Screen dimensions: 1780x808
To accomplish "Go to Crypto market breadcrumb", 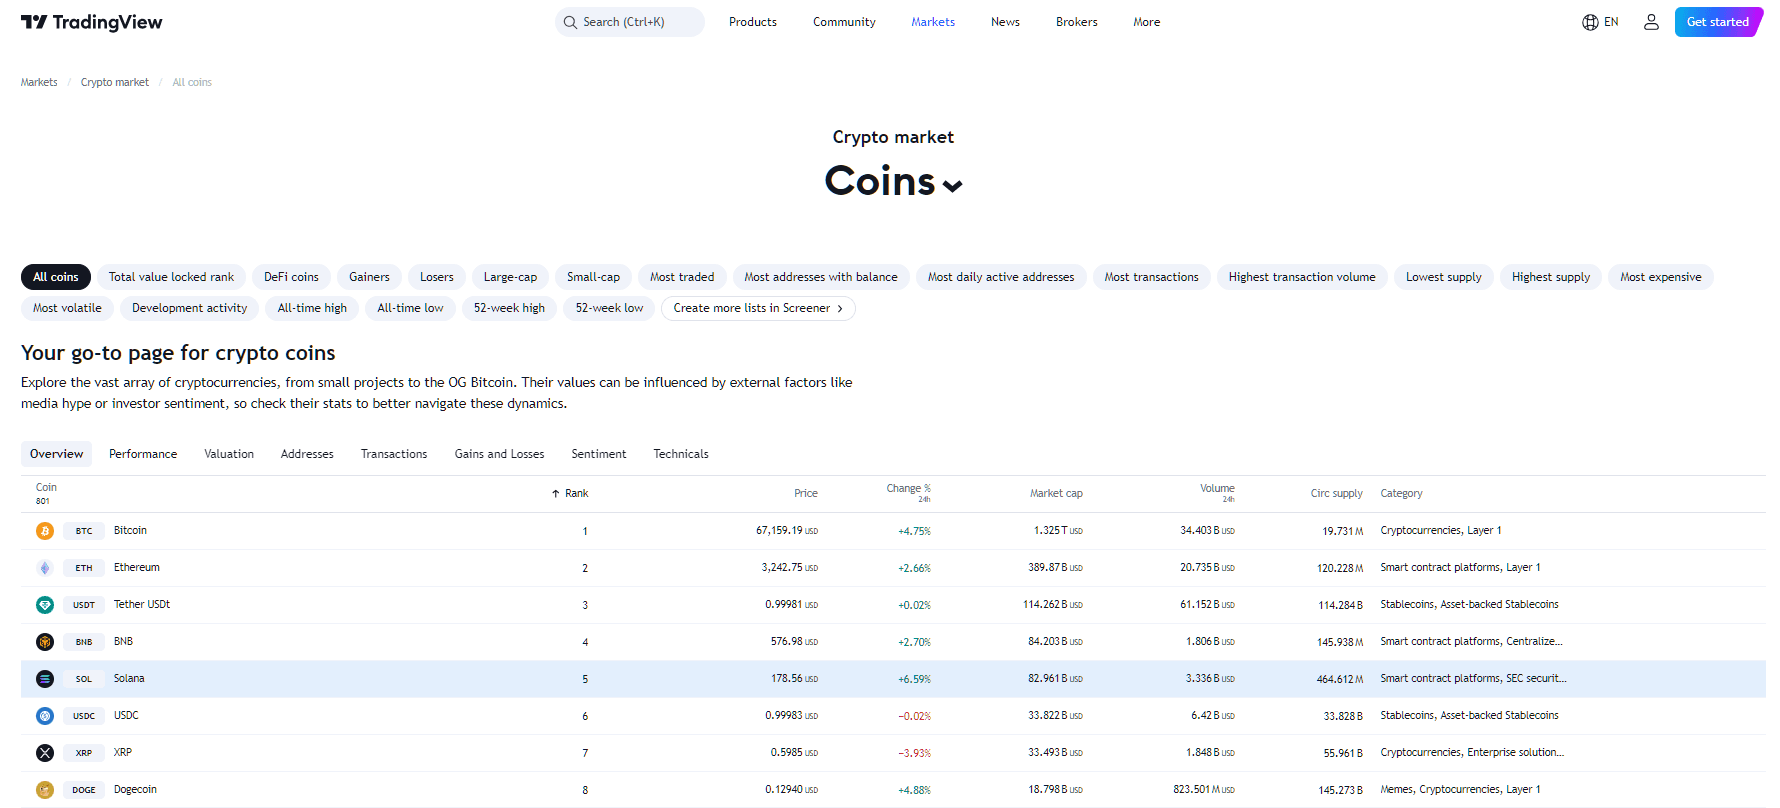I will click(x=115, y=83).
